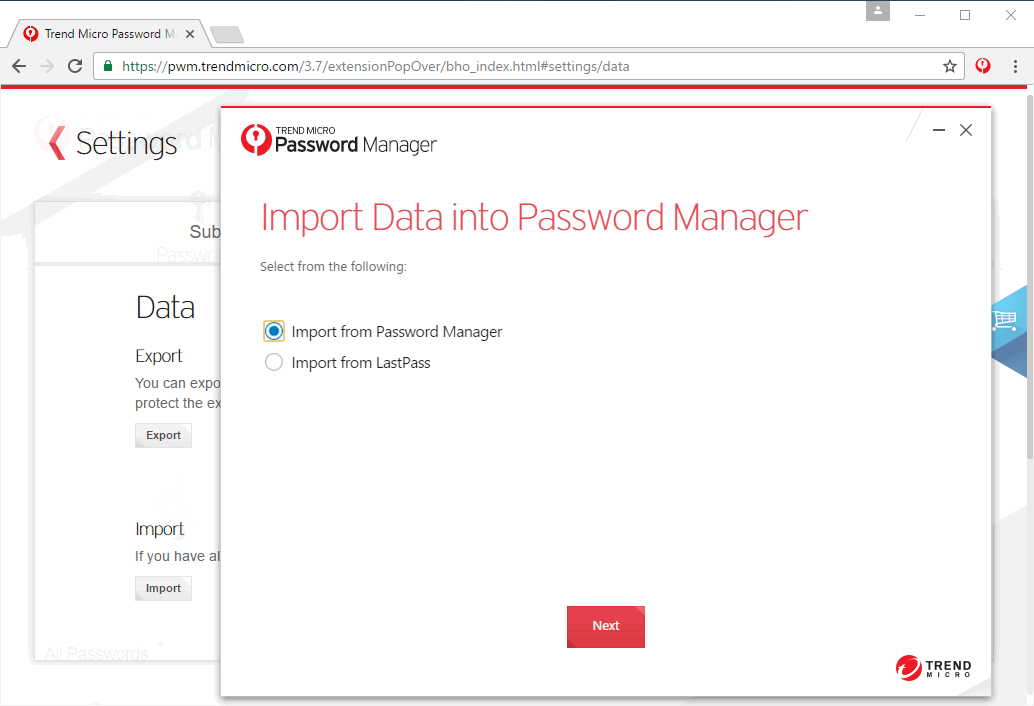The width and height of the screenshot is (1034, 706).
Task: Bookmark page with the star icon
Action: [950, 66]
